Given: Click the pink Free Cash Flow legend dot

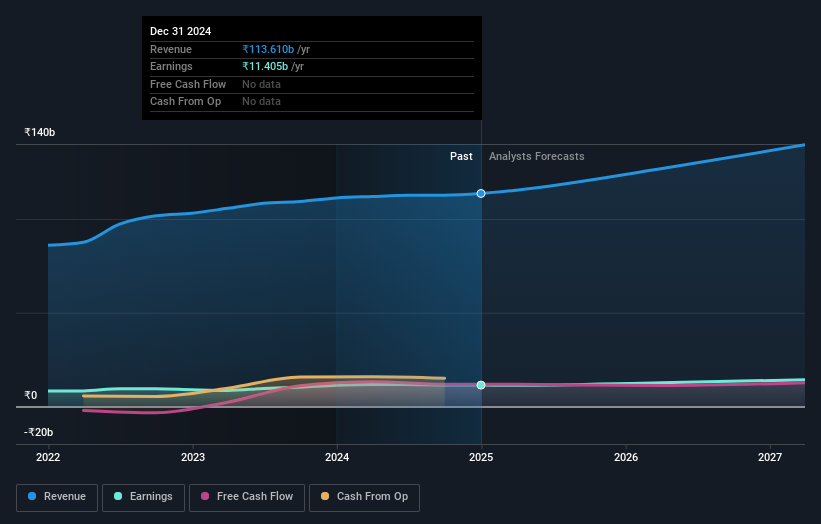Looking at the screenshot, I should pos(205,496).
